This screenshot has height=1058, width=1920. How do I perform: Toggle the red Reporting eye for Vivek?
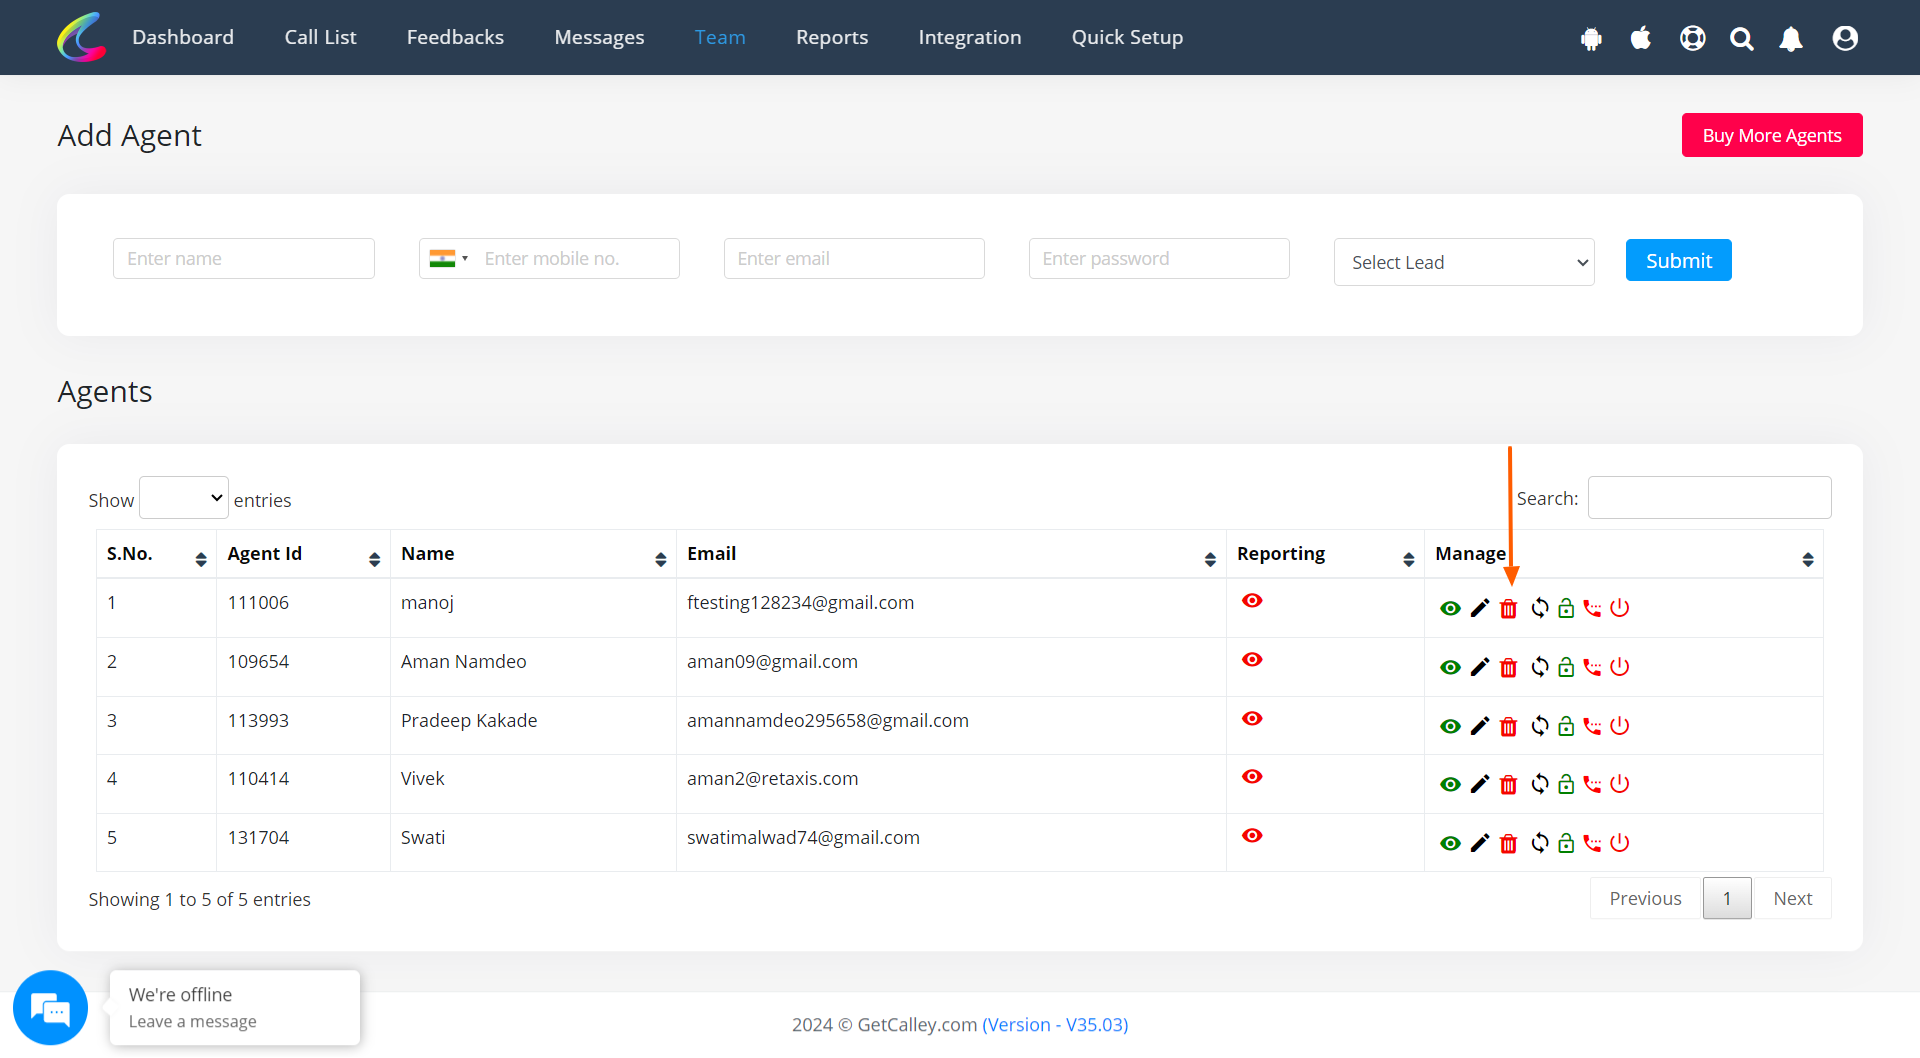pyautogui.click(x=1252, y=776)
